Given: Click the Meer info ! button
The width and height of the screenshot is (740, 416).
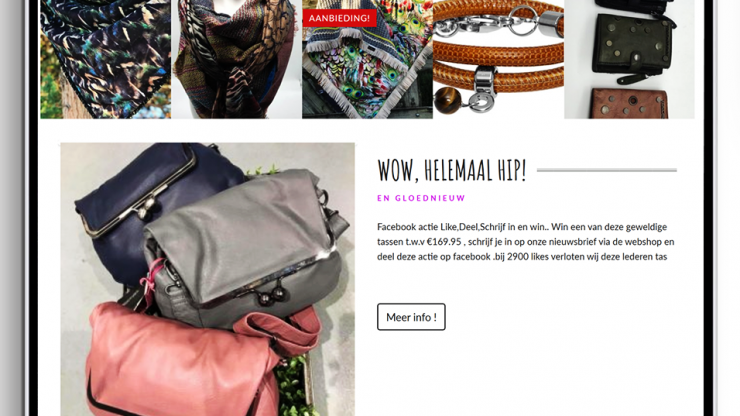Looking at the screenshot, I should click(411, 317).
